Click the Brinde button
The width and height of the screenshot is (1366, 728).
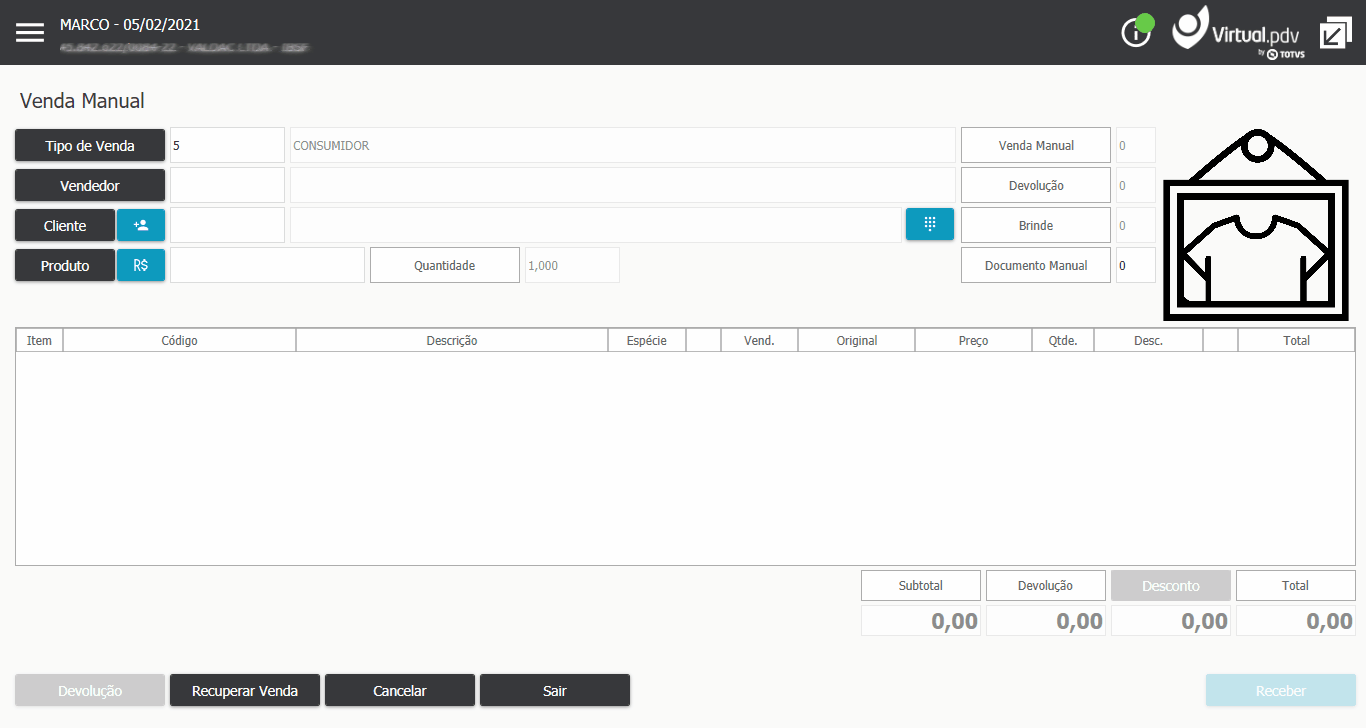click(1036, 225)
